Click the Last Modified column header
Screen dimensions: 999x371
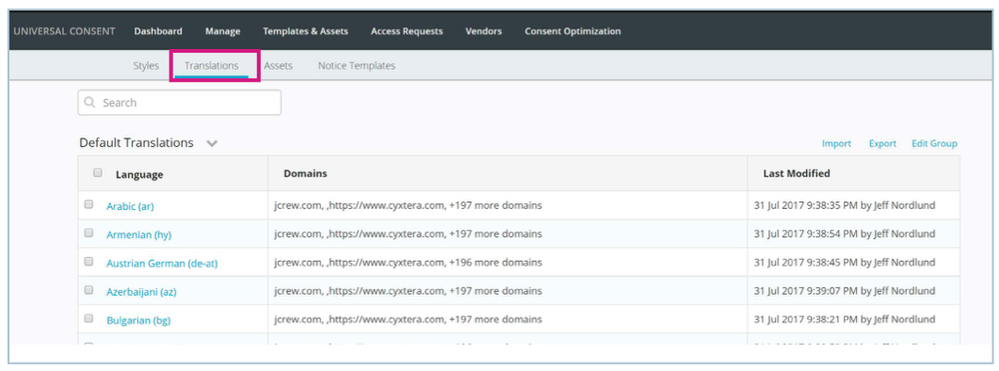(x=796, y=173)
